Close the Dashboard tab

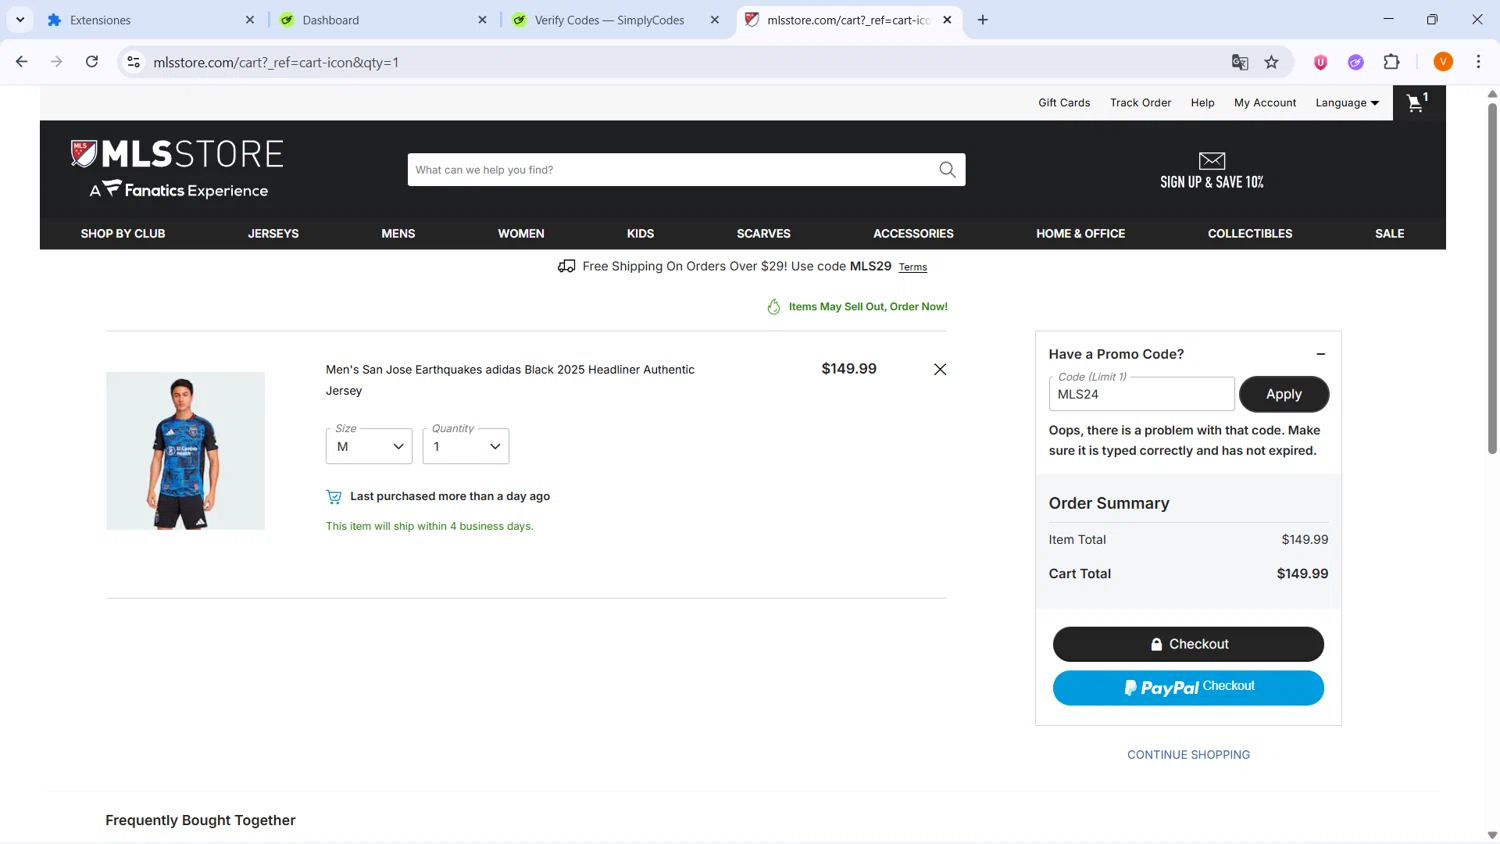482,20
